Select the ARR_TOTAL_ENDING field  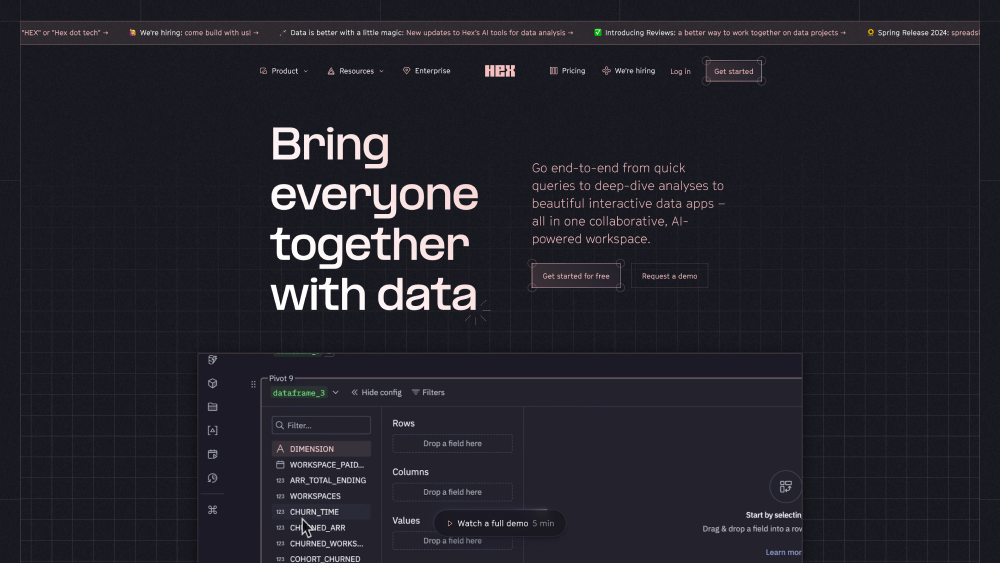321,480
